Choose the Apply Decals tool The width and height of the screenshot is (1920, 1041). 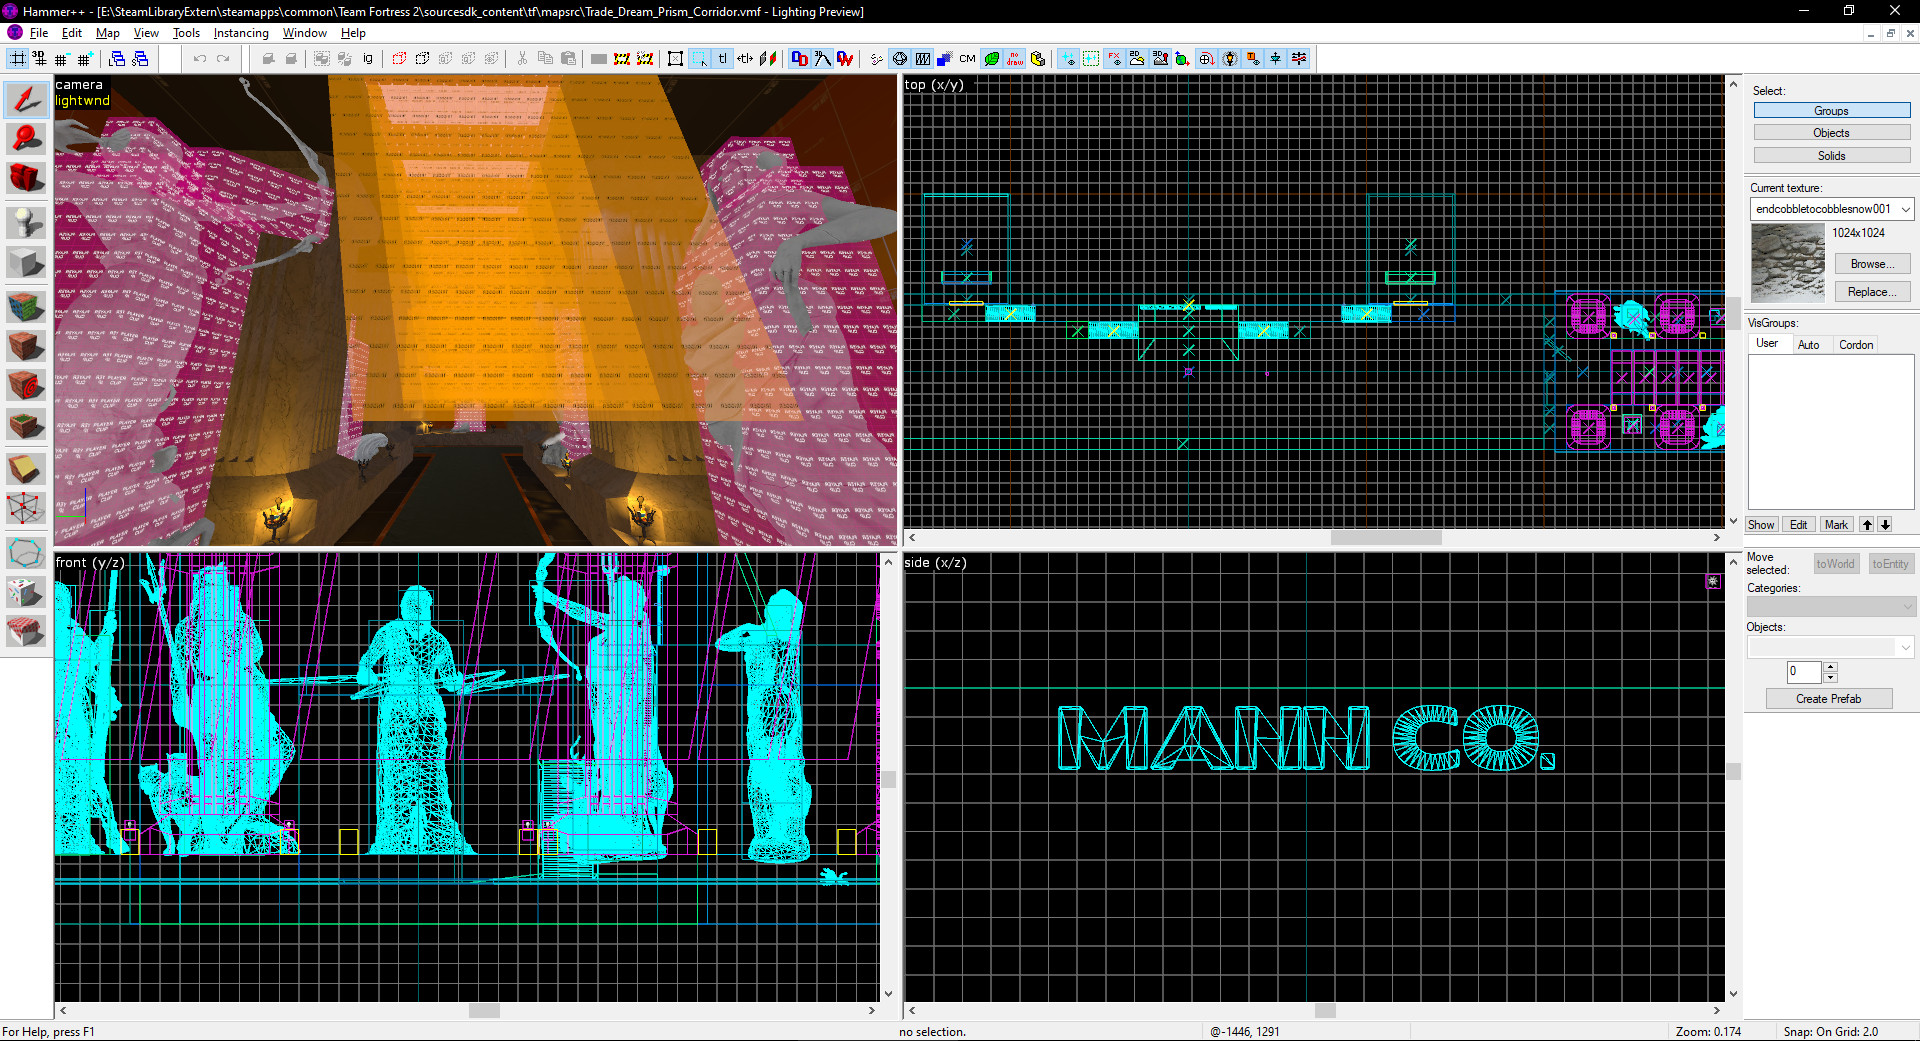click(x=26, y=383)
